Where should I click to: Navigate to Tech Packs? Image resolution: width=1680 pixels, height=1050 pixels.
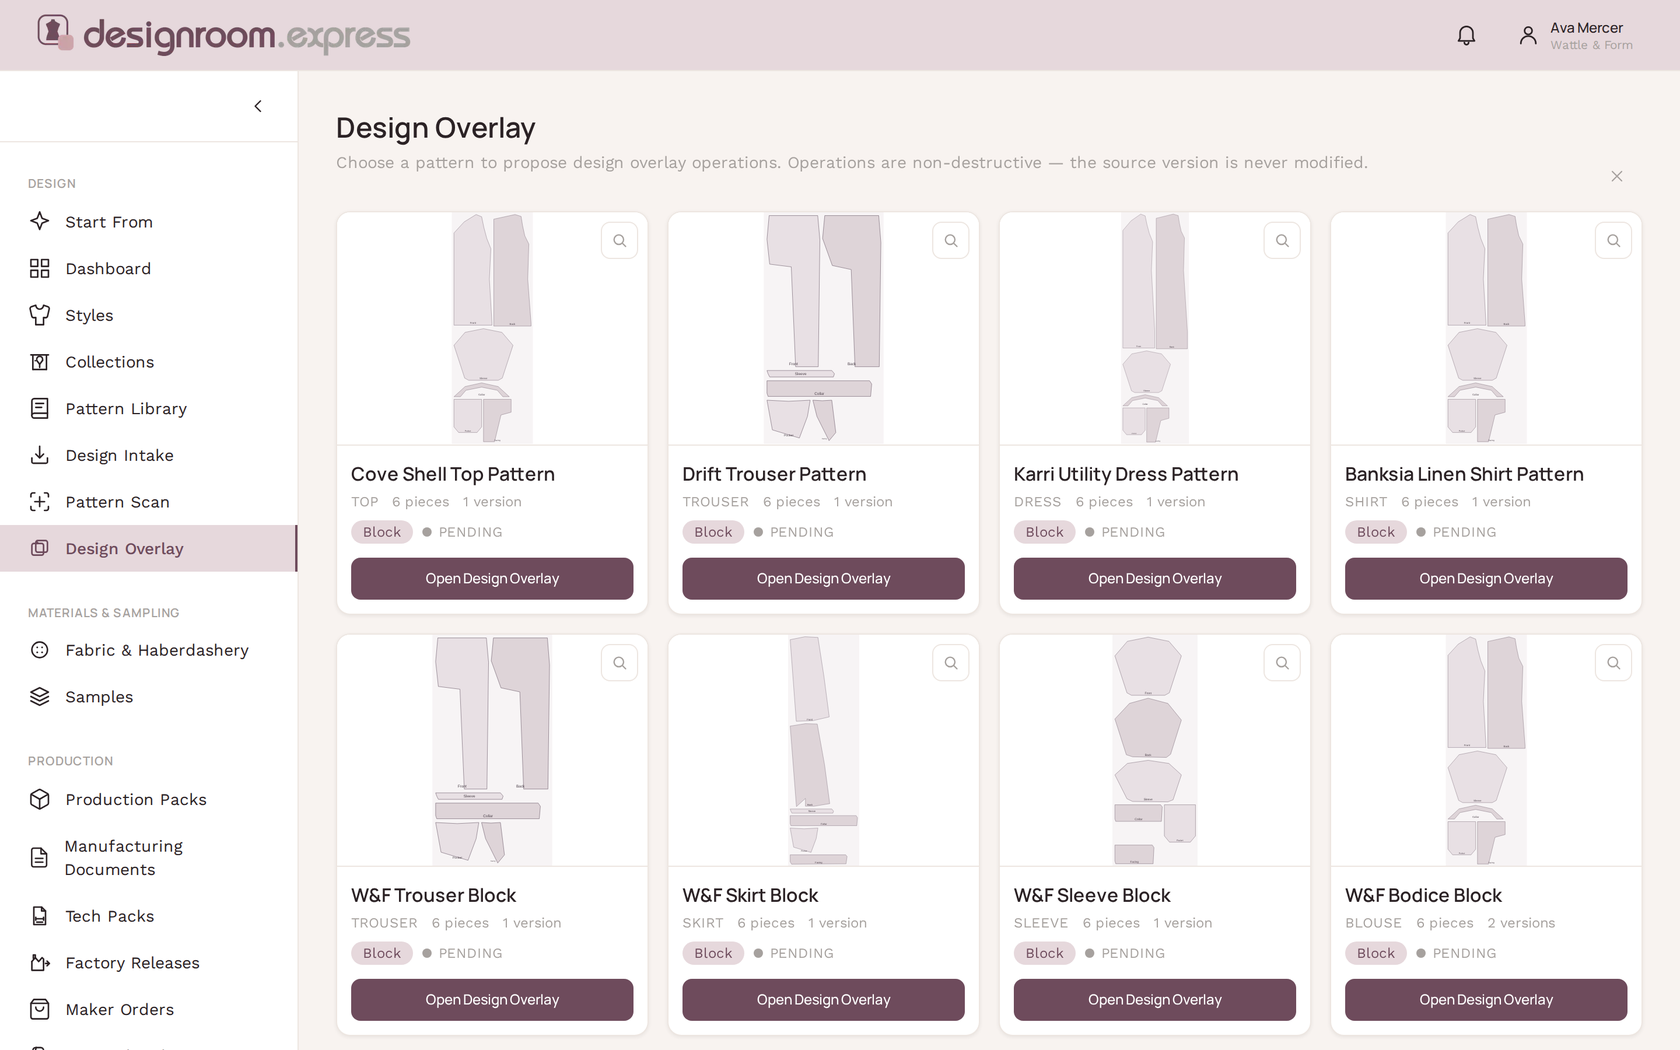point(148,916)
